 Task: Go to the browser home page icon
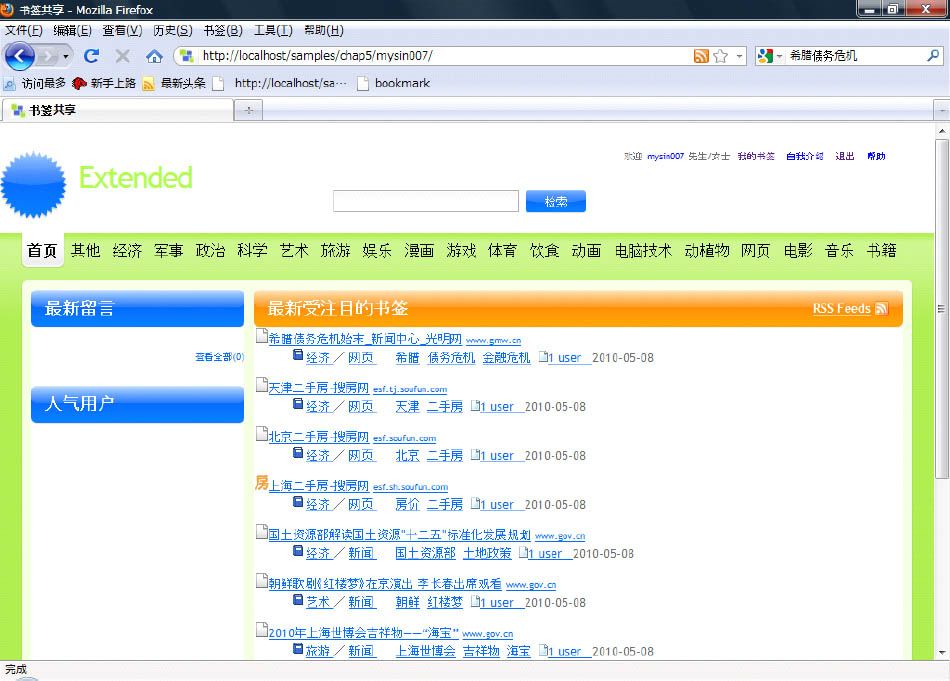154,56
